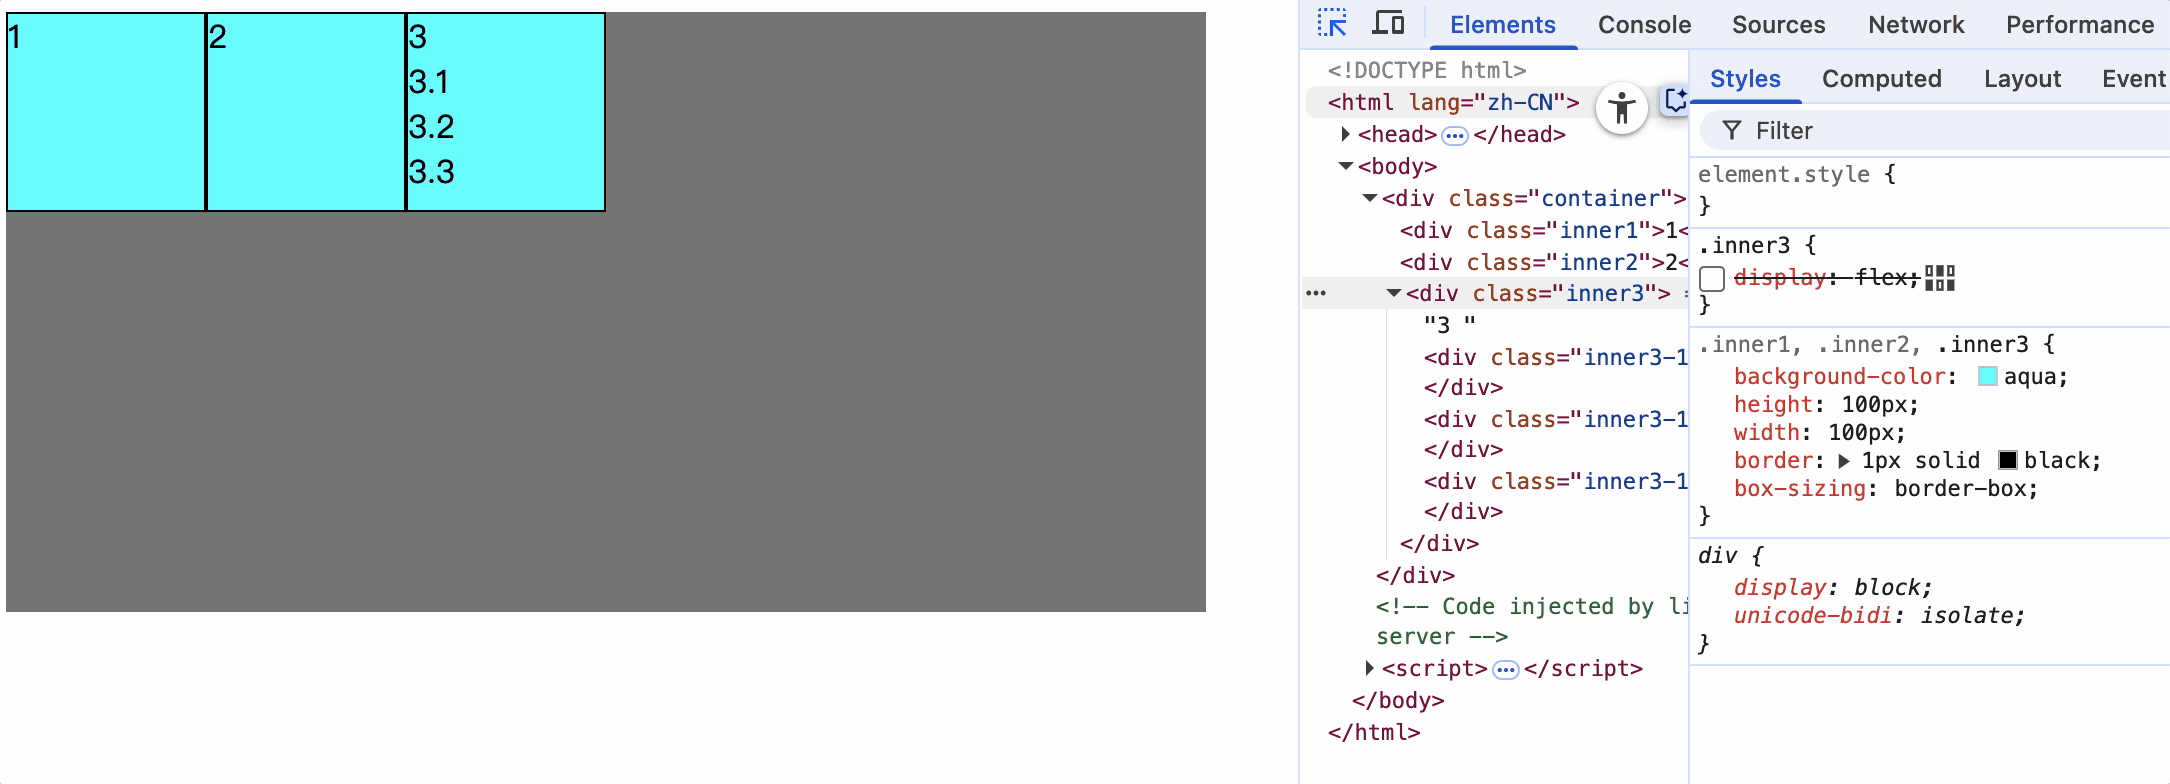The height and width of the screenshot is (784, 2170).
Task: Toggle the device toolbar icon
Action: 1387,23
